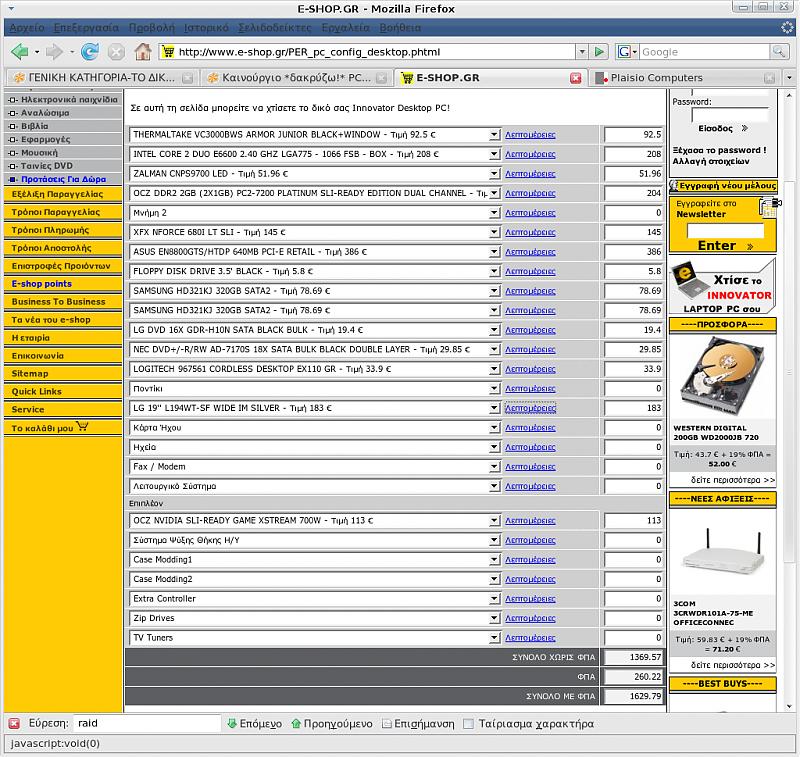Open the ASUS EN8800GTS graphics card dropdown
This screenshot has width=800, height=757.
(x=493, y=252)
